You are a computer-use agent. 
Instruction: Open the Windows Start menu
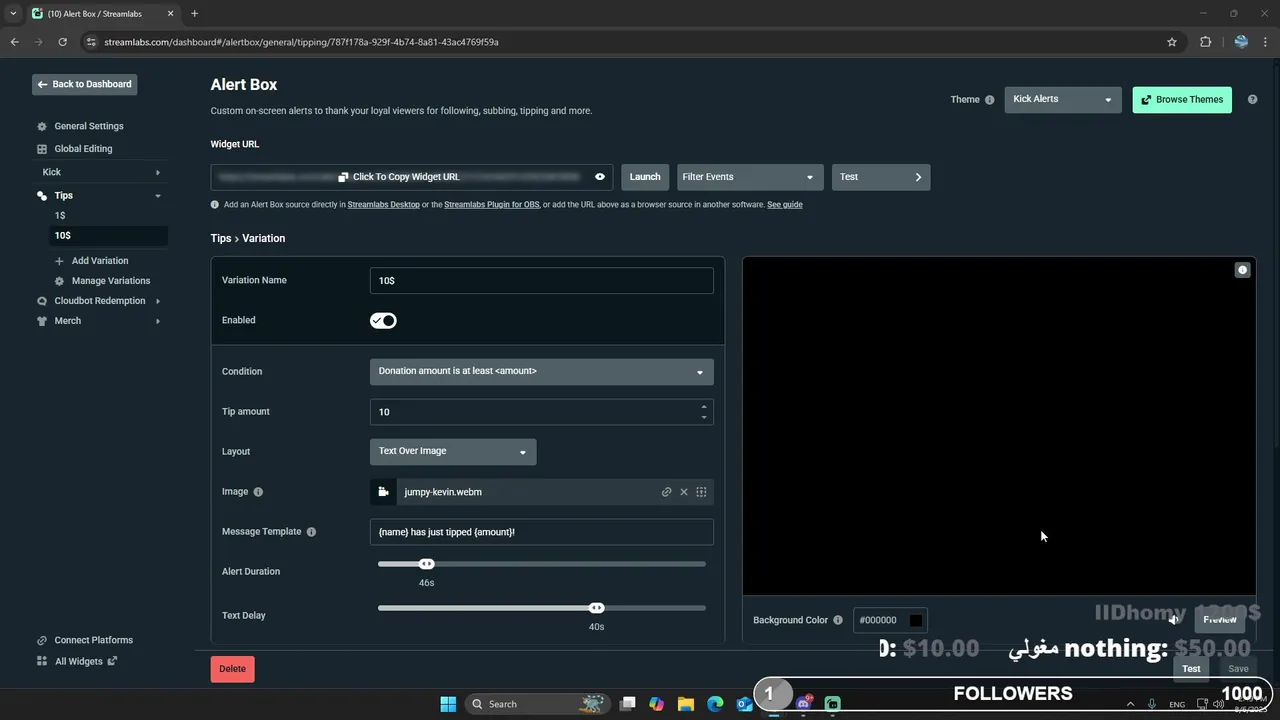point(447,704)
